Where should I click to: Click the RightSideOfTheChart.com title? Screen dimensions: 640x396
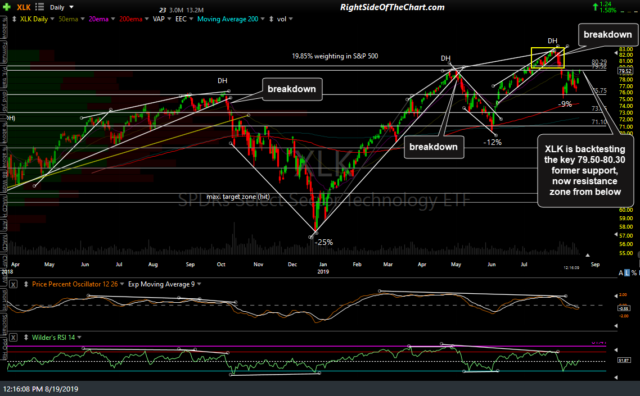tap(392, 7)
